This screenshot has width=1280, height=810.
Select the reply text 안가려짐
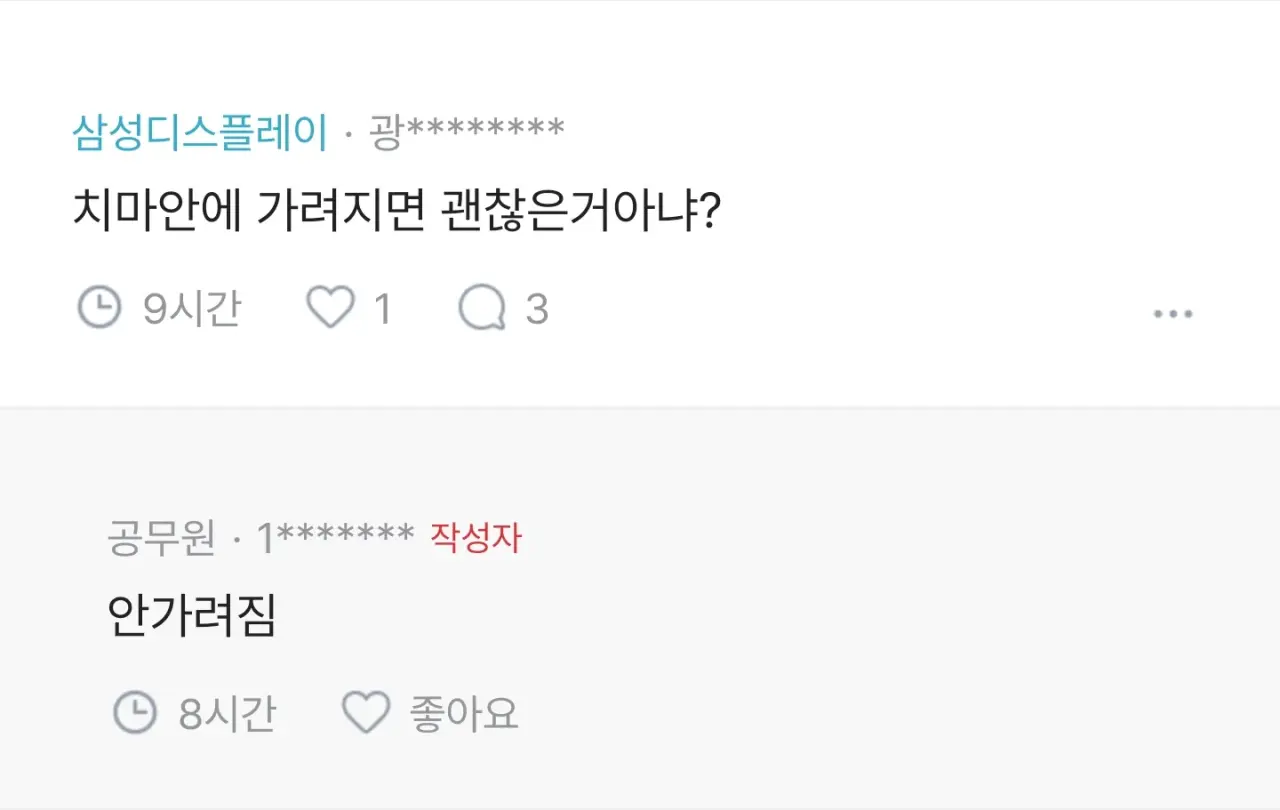[191, 615]
